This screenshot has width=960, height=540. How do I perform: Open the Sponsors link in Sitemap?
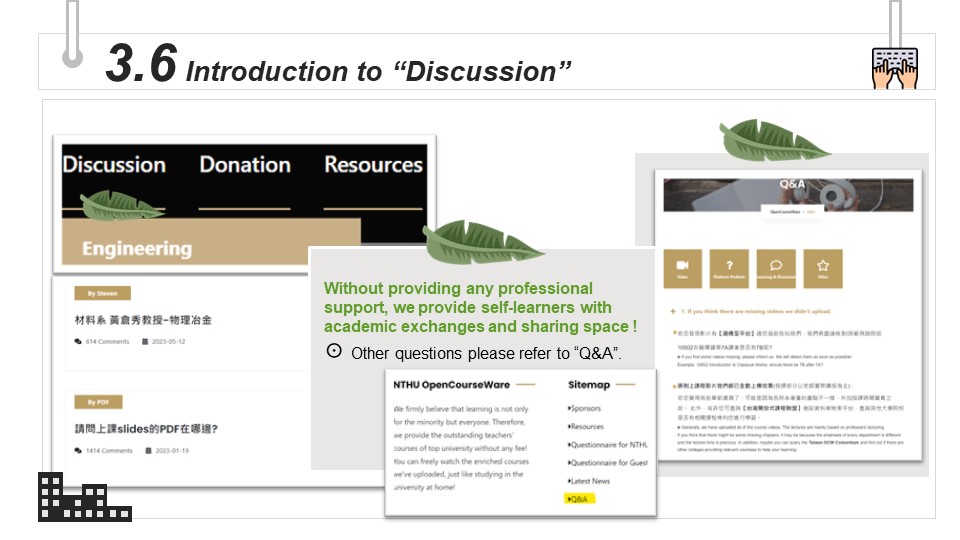click(586, 408)
